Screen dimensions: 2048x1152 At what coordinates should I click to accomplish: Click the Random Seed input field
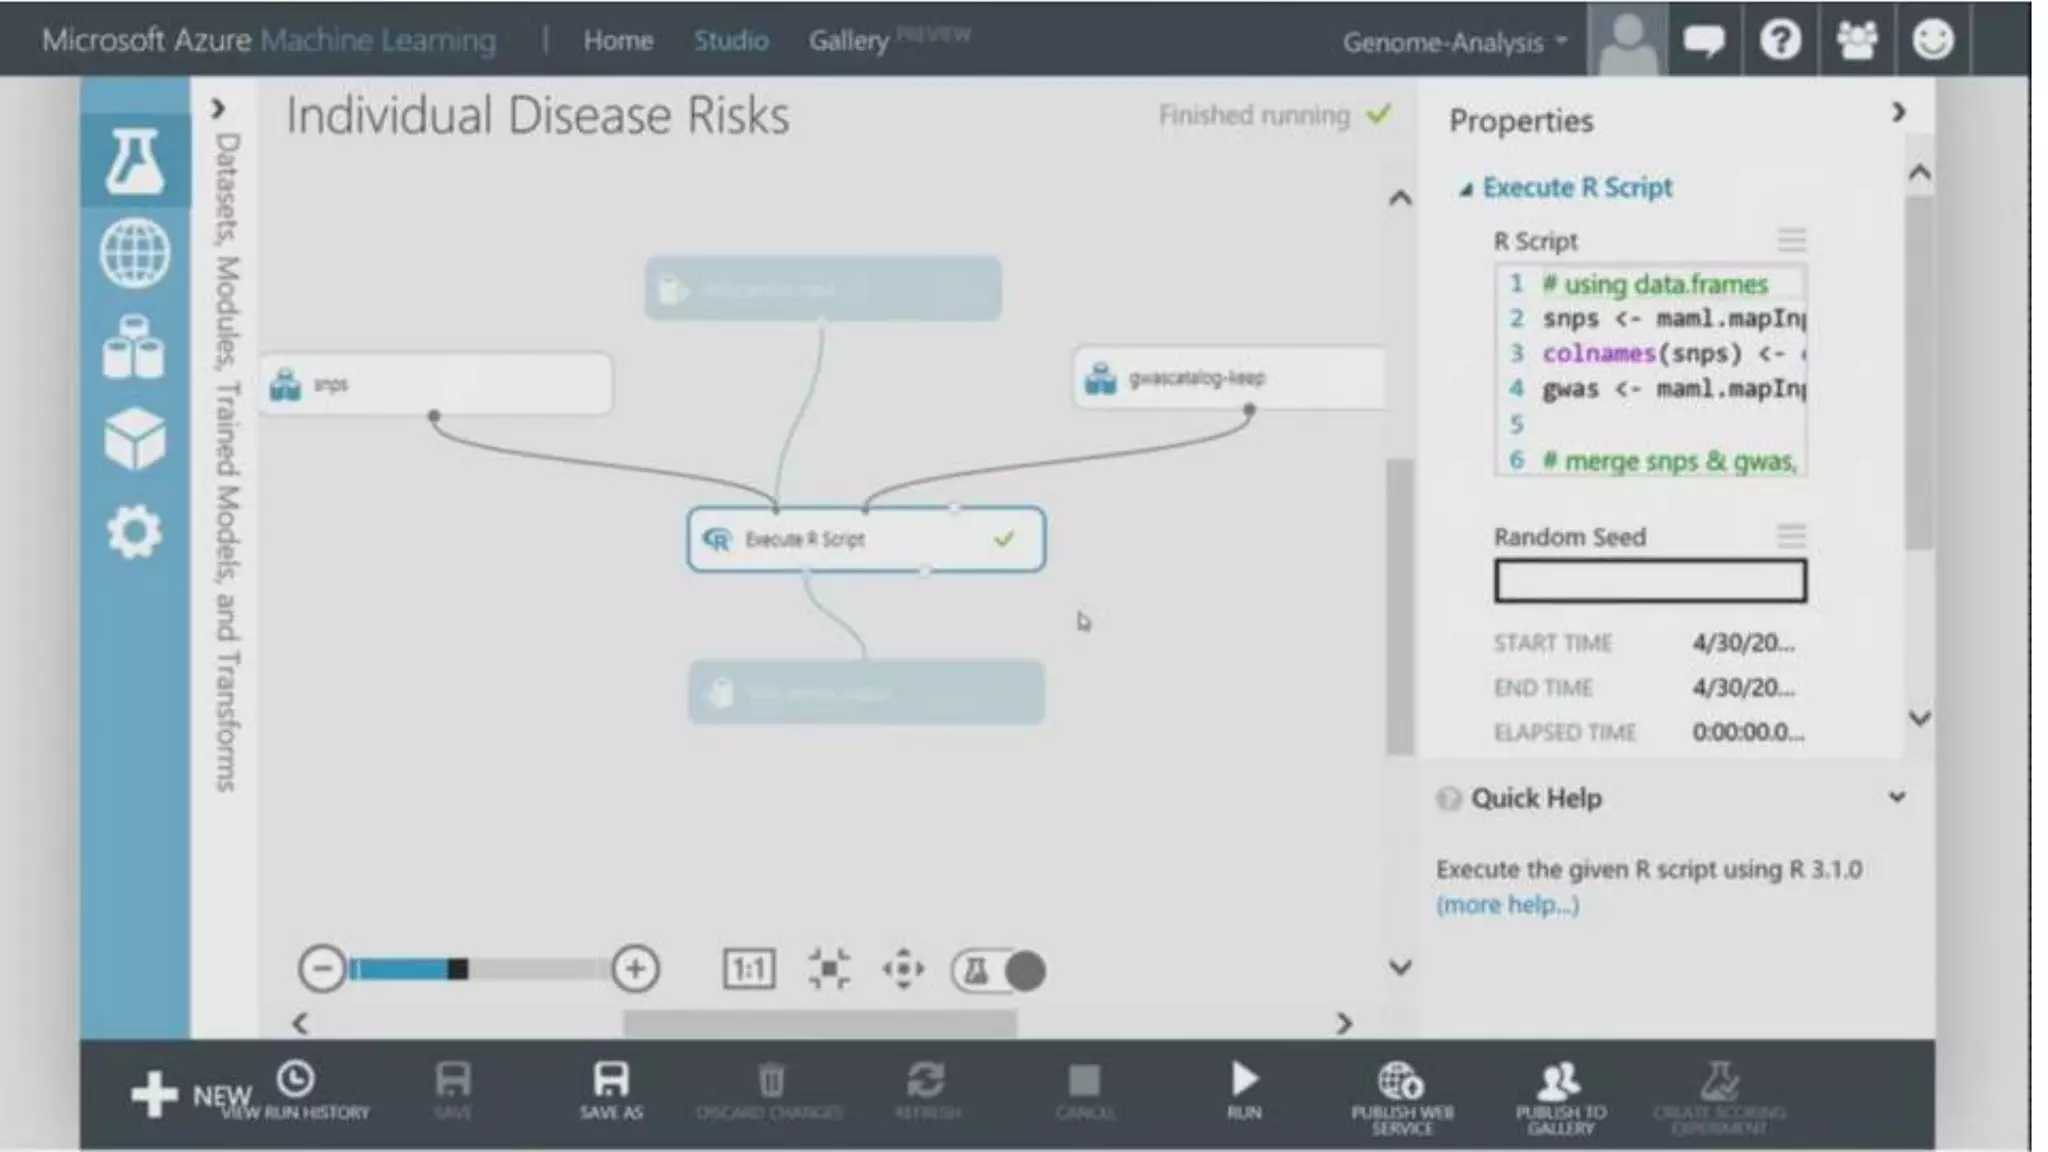[1650, 581]
